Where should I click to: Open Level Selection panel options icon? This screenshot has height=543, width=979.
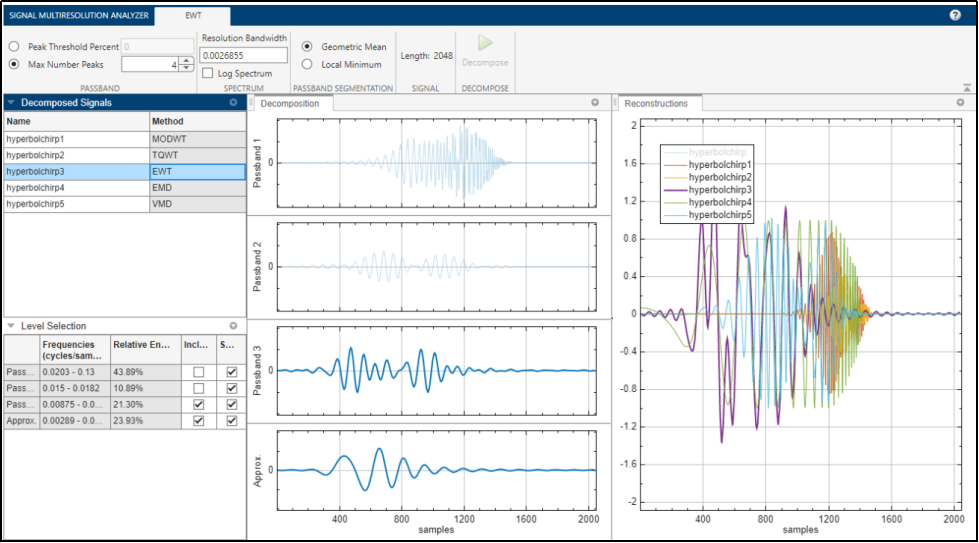point(233,326)
